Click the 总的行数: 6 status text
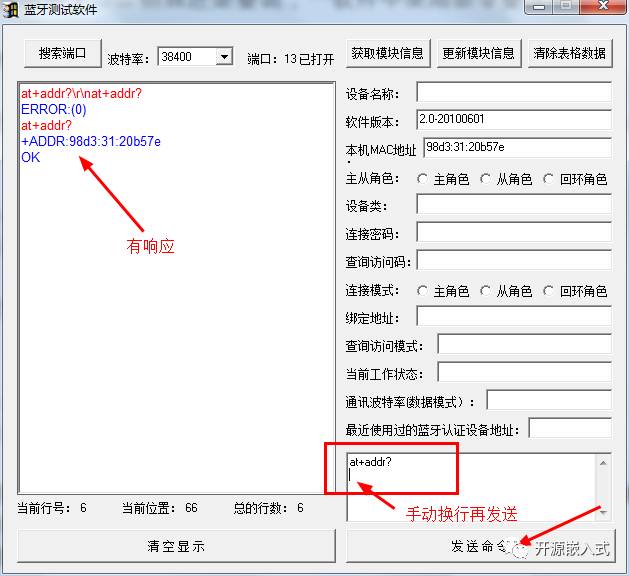 point(268,508)
